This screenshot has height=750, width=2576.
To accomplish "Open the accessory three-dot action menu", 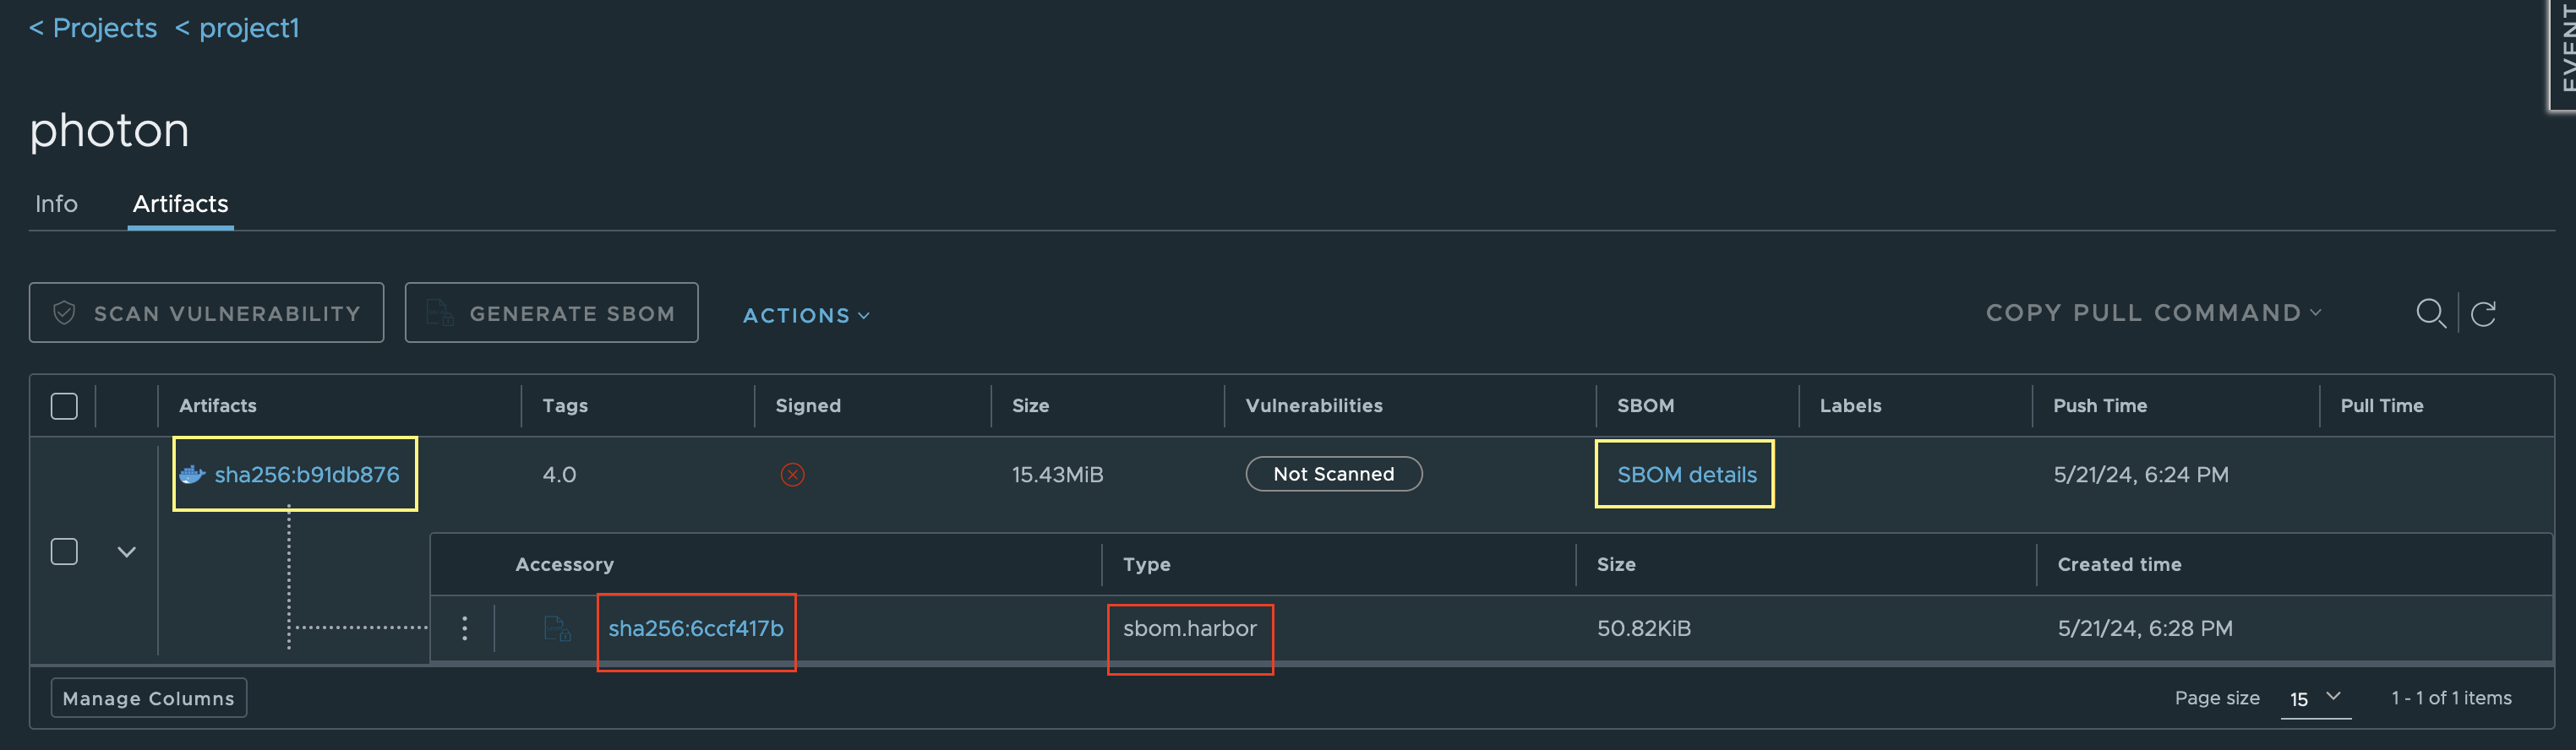I will [465, 628].
